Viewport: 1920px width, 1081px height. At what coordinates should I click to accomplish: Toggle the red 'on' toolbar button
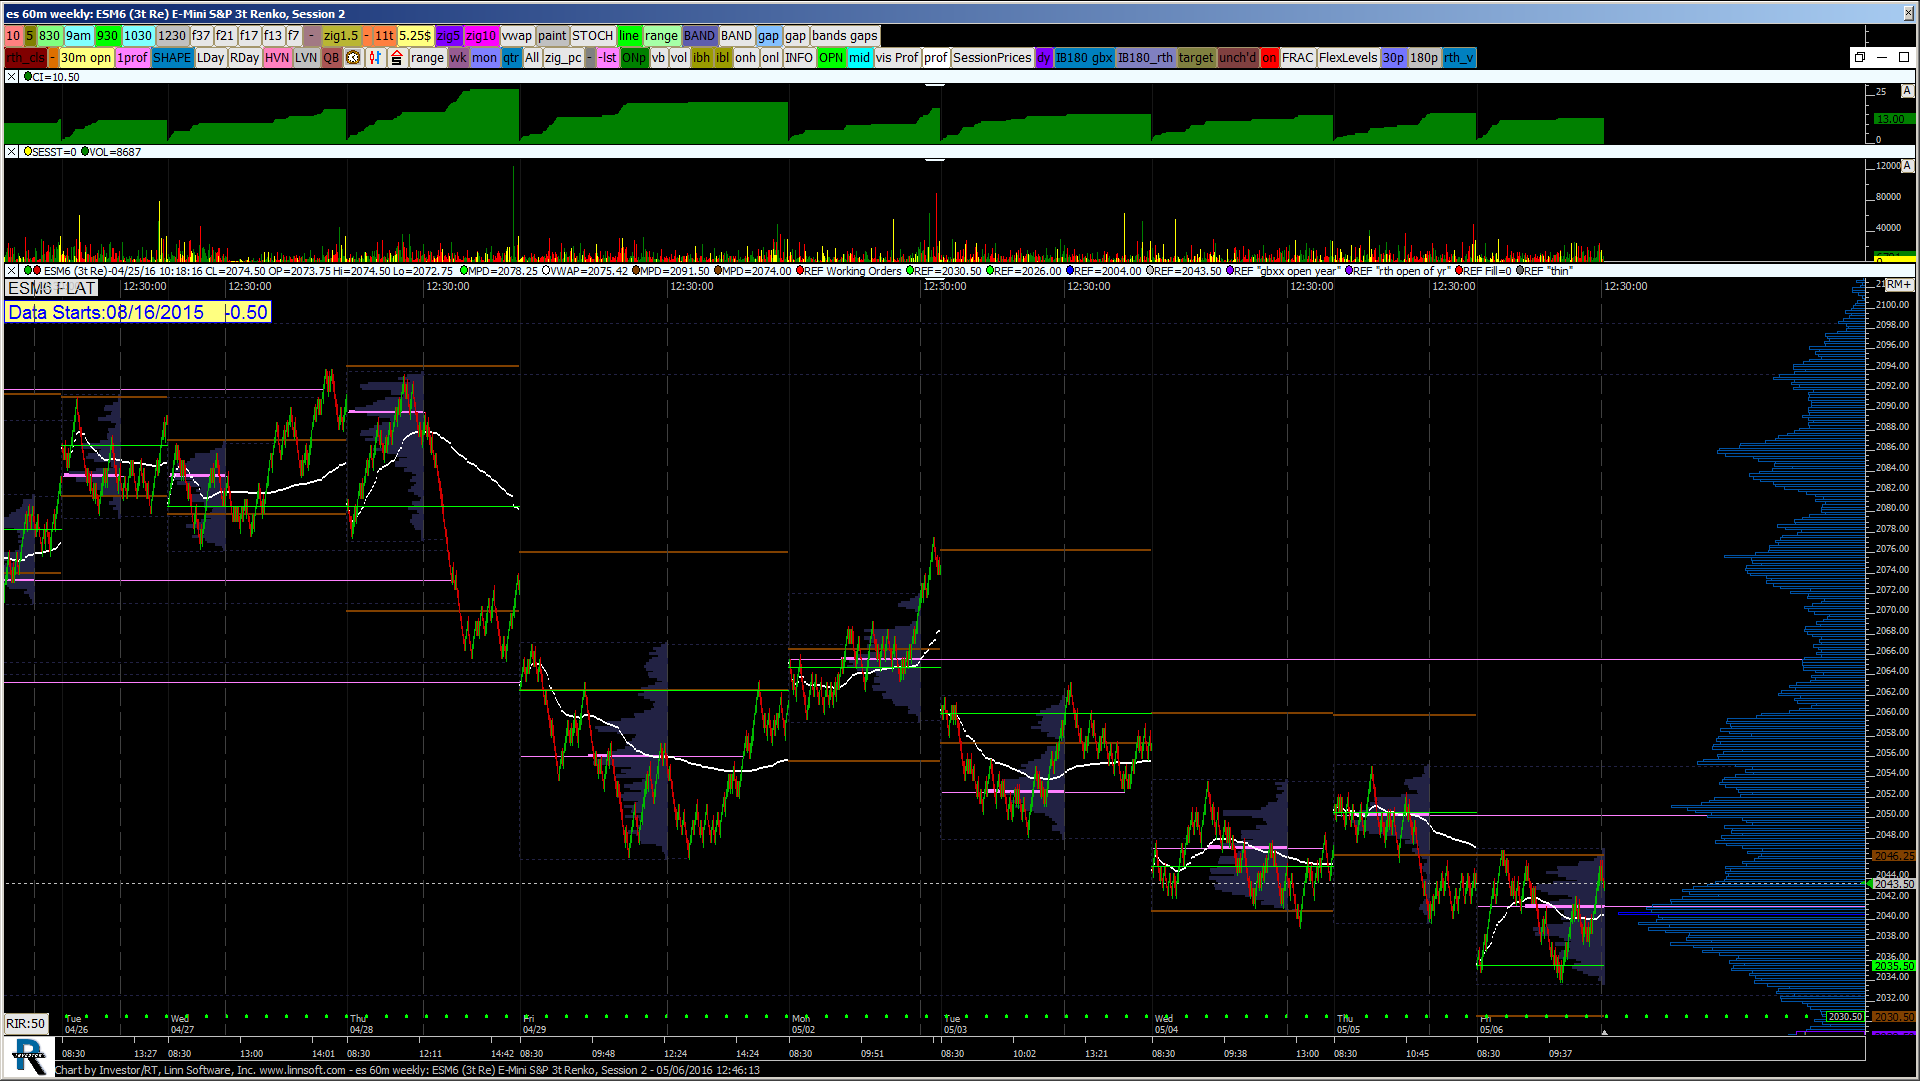coord(1269,58)
